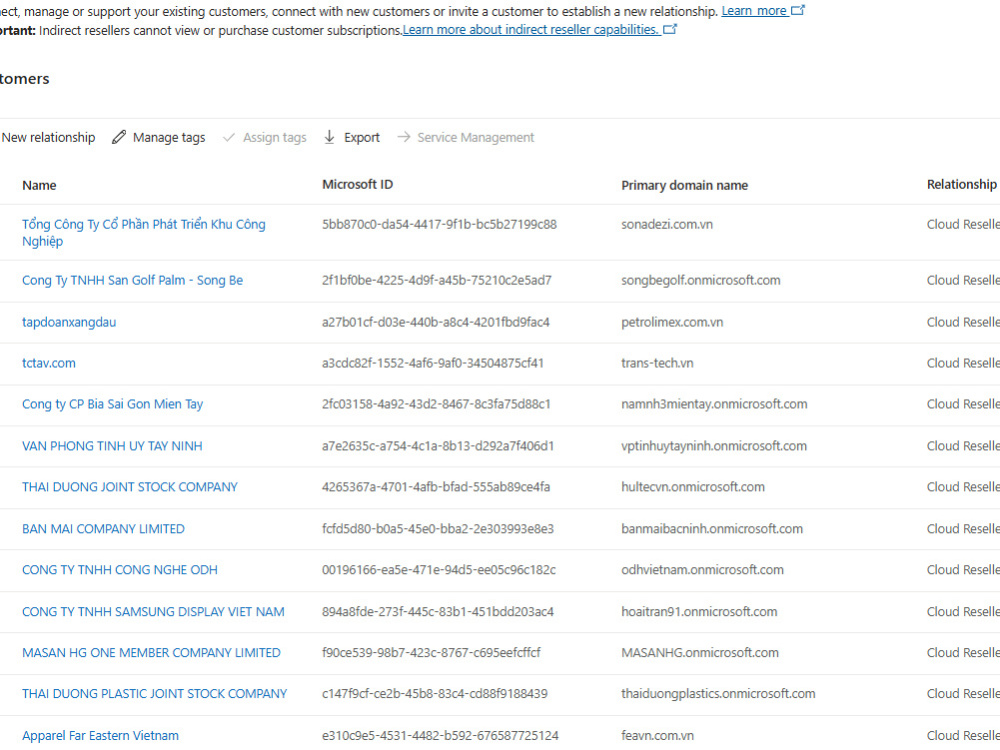Screen dimensions: 1000x750
Task: Click domain odhvietnam.onmicrosoft.com
Action: click(703, 570)
